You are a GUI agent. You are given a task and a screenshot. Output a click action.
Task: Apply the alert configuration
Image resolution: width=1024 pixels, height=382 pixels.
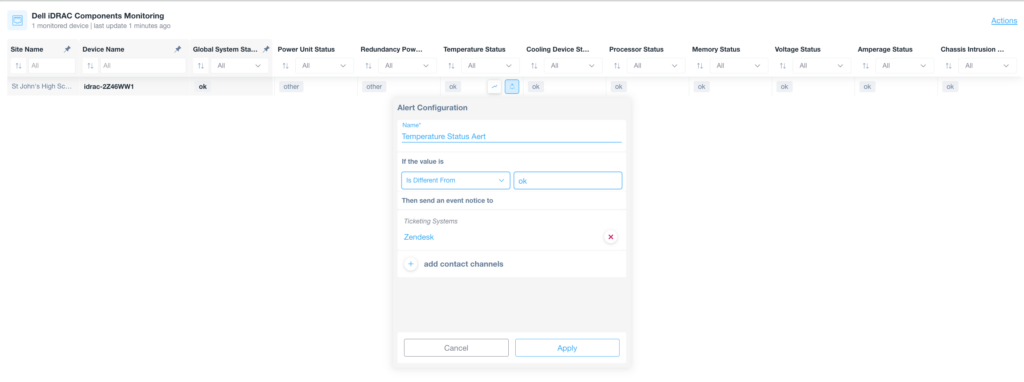click(x=567, y=348)
